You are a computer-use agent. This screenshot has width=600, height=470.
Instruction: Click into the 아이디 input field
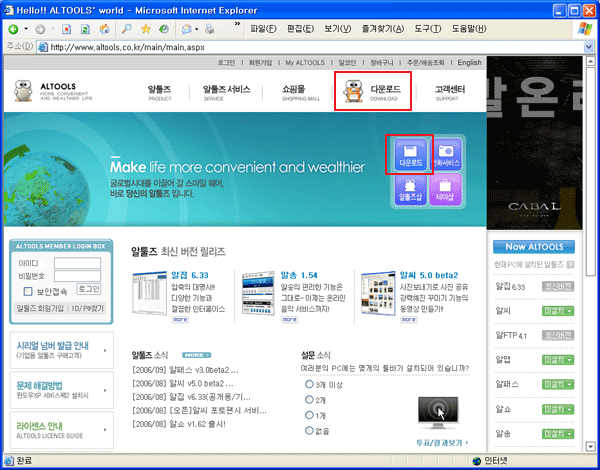pos(77,263)
